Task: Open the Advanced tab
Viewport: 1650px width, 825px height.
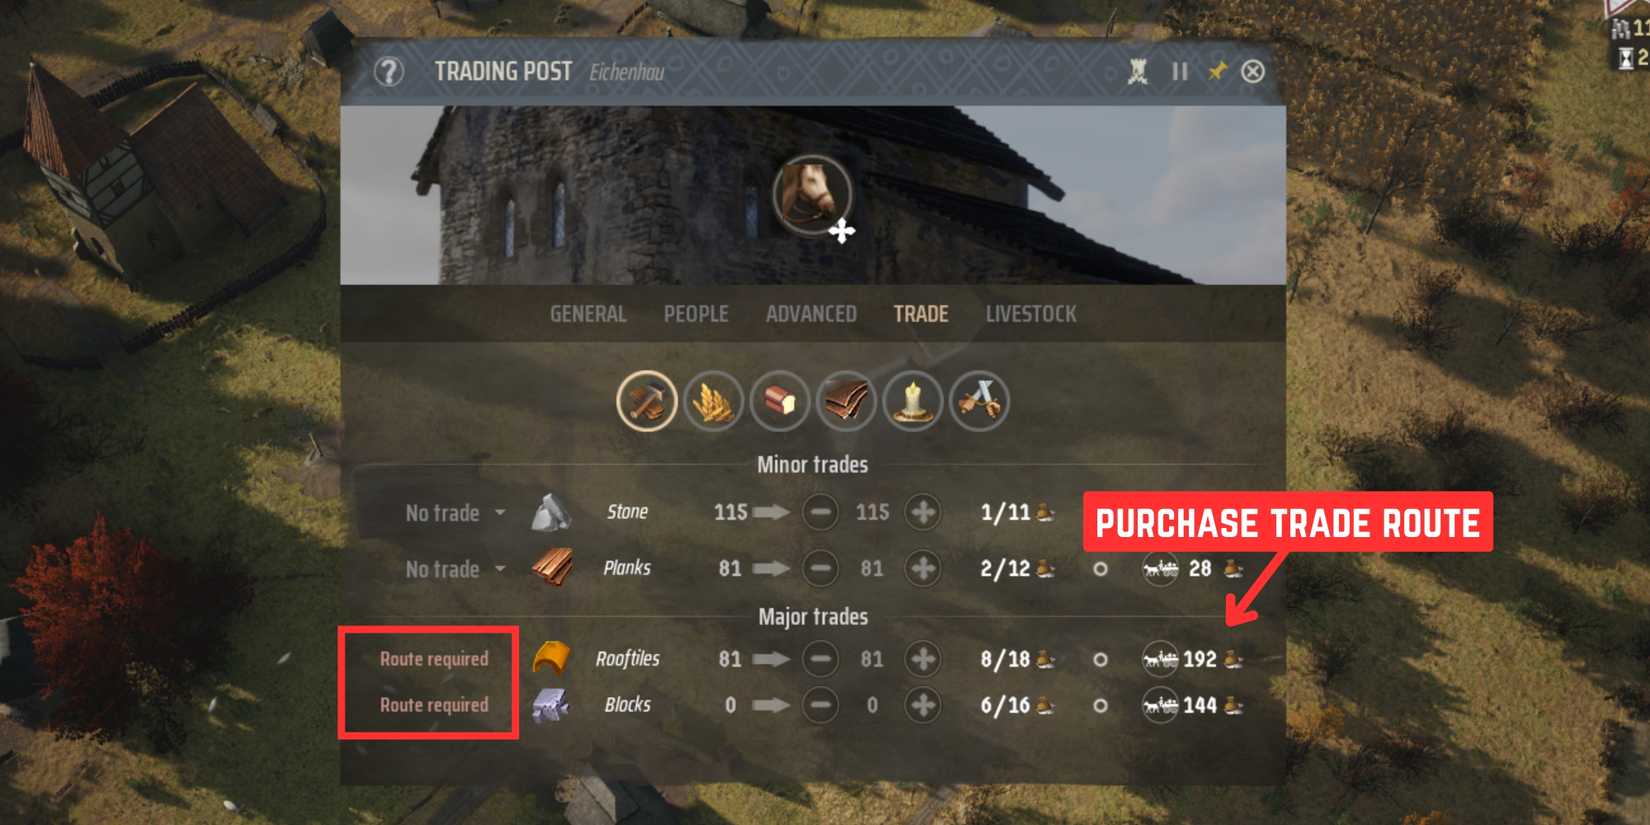Action: [x=811, y=314]
